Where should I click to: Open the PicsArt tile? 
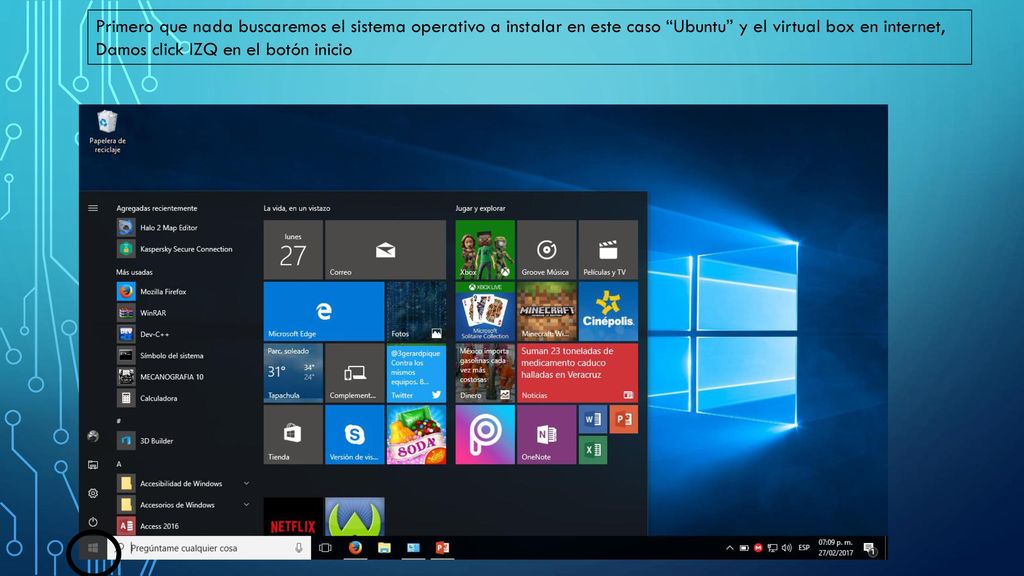(485, 434)
